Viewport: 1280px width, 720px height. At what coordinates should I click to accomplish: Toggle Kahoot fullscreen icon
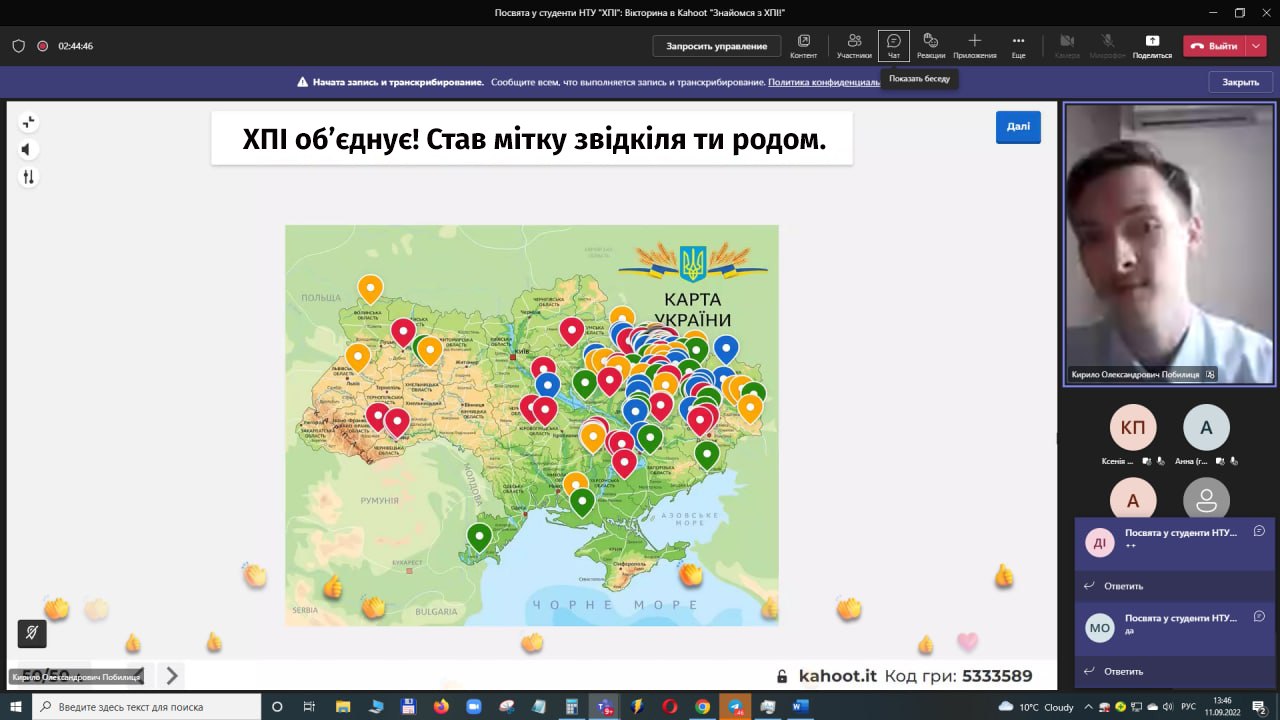(x=28, y=122)
